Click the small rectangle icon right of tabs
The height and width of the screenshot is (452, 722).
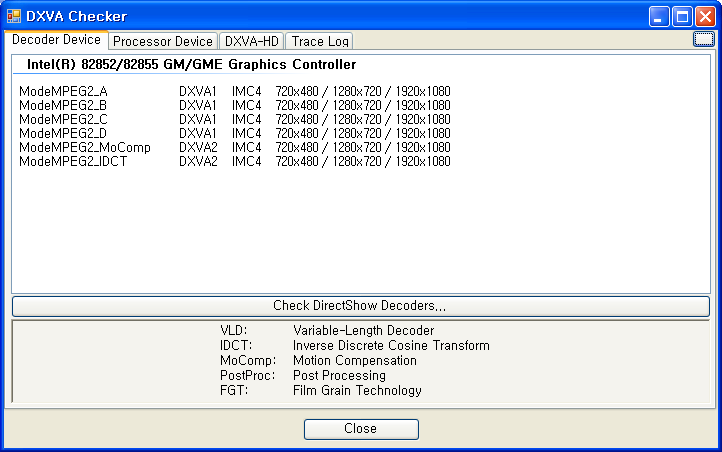click(704, 39)
